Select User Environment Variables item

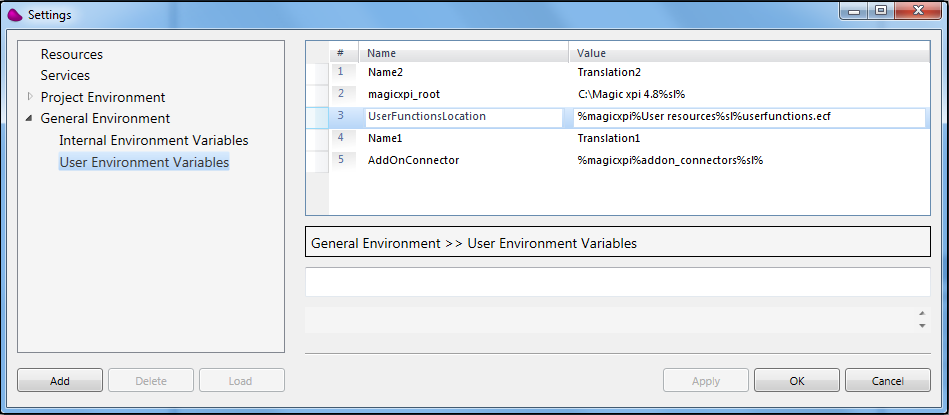144,162
